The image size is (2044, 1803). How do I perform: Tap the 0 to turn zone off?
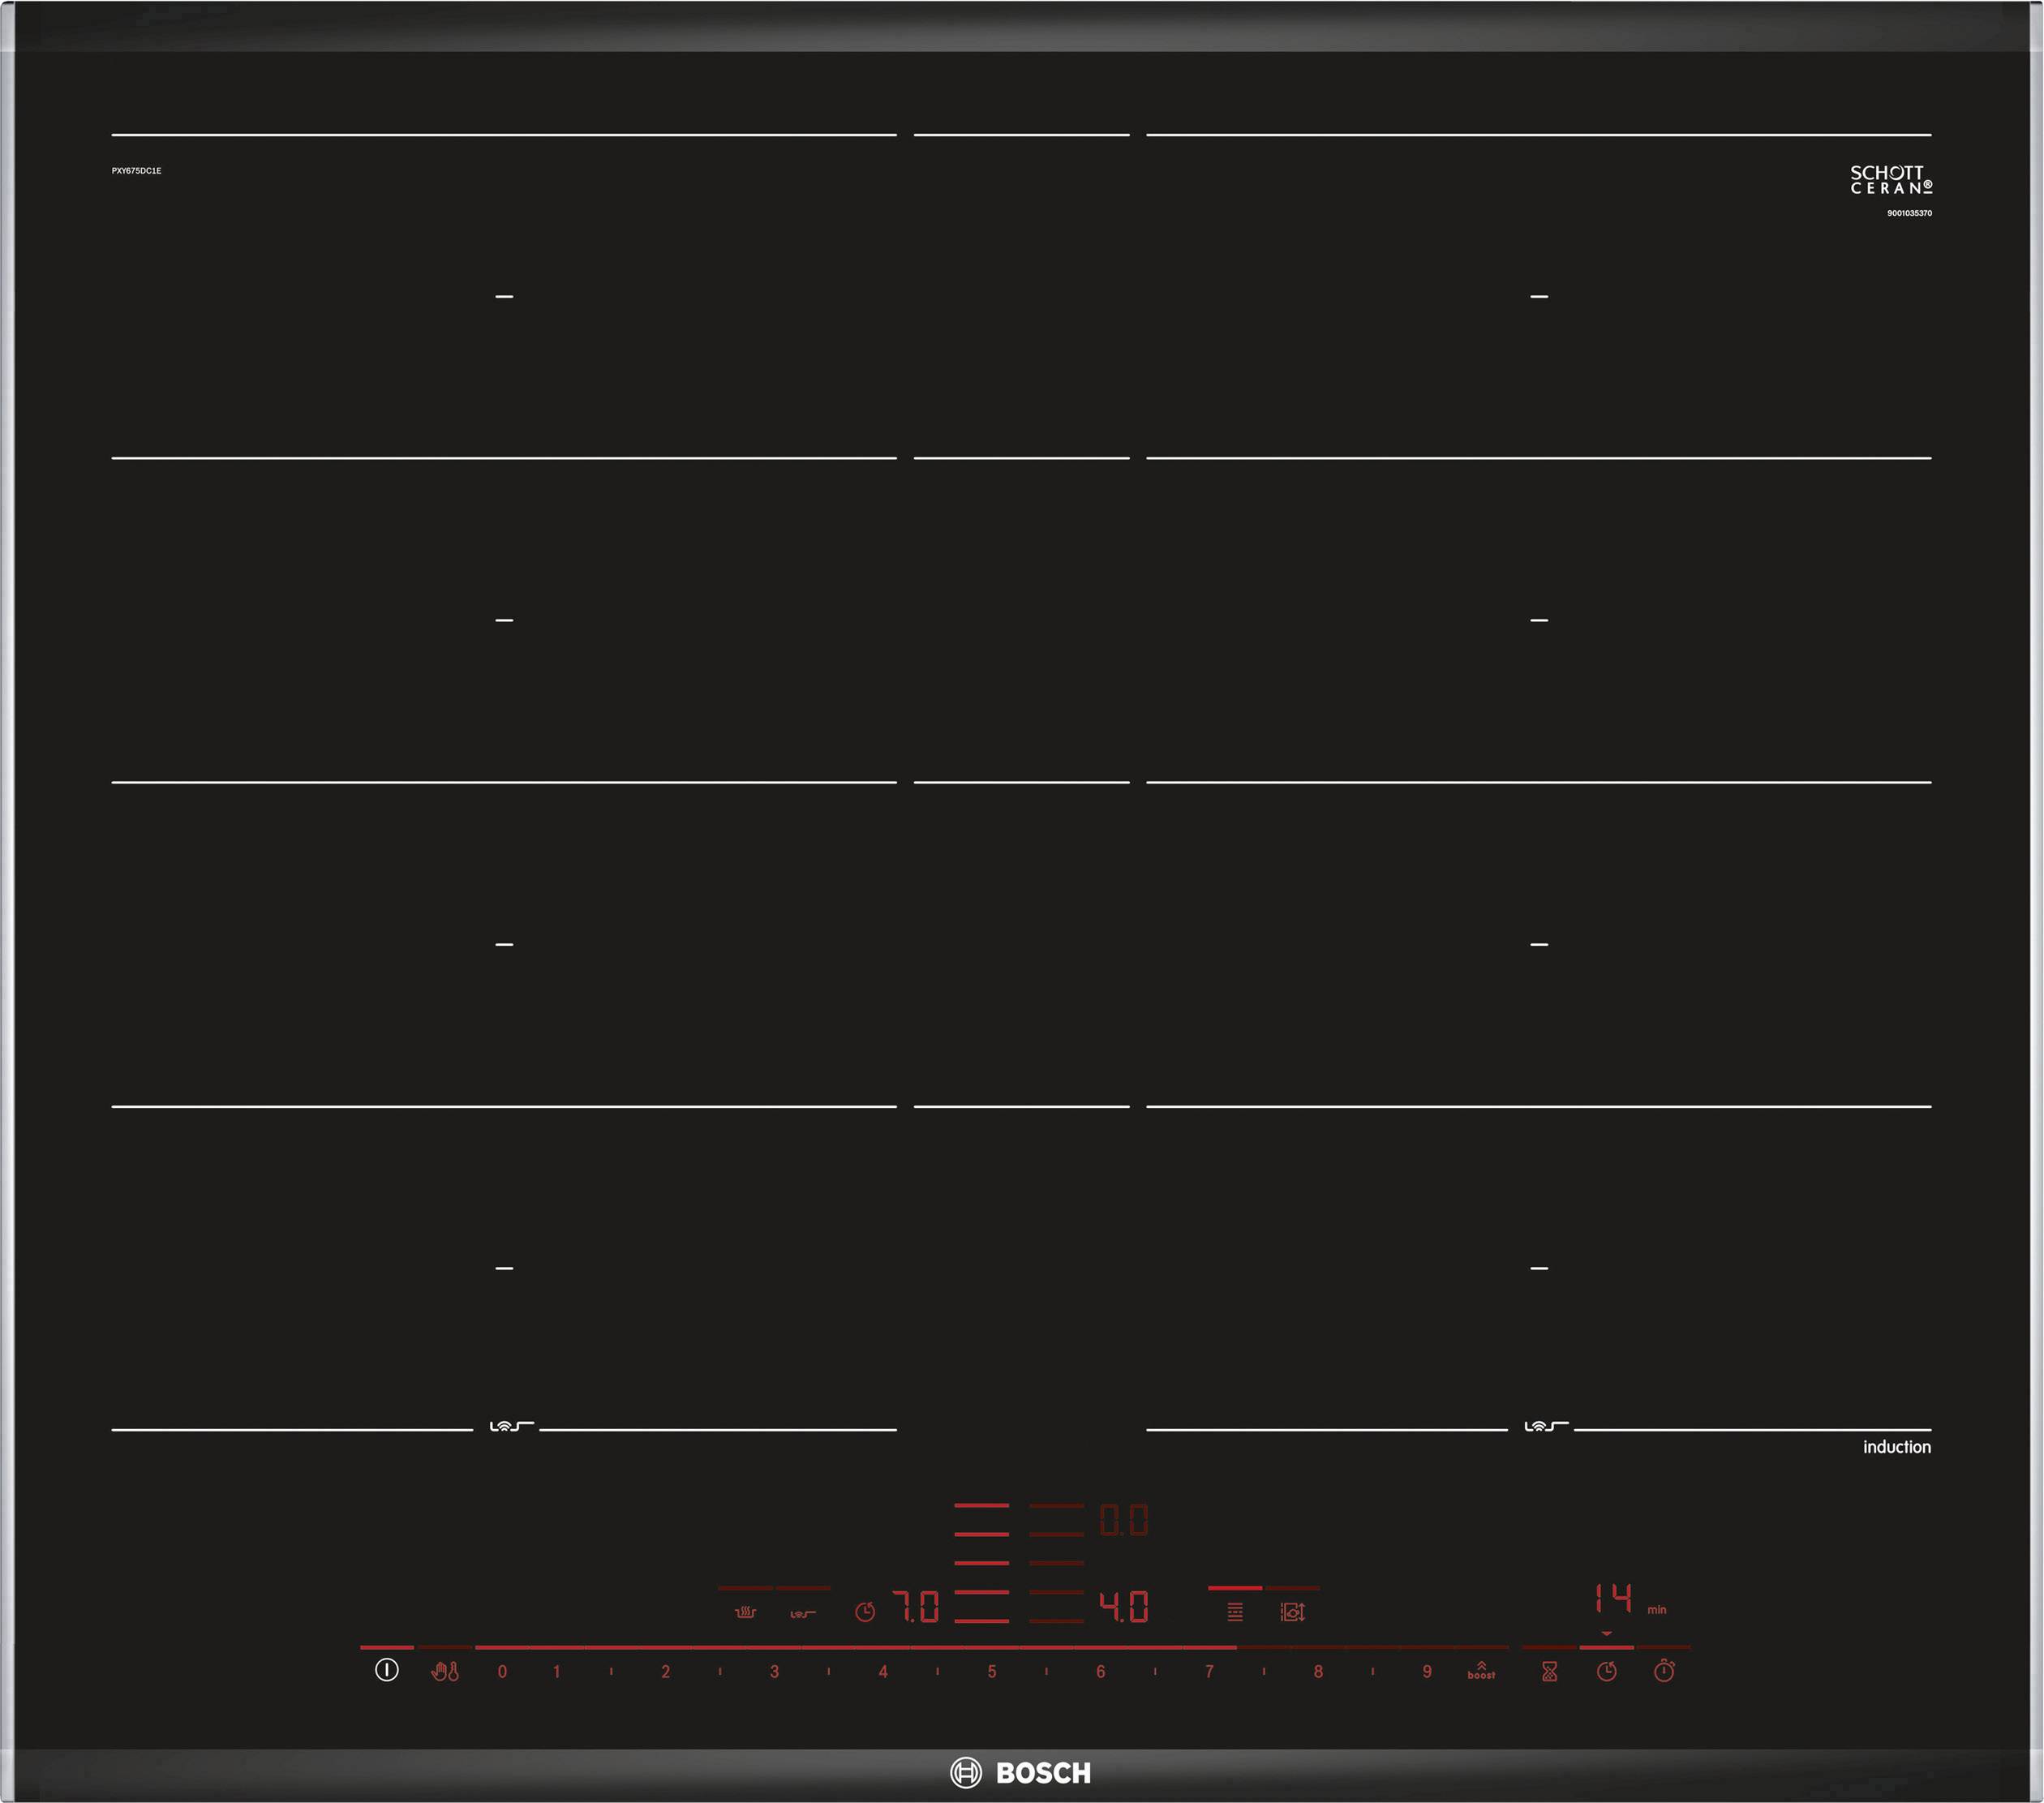502,1672
